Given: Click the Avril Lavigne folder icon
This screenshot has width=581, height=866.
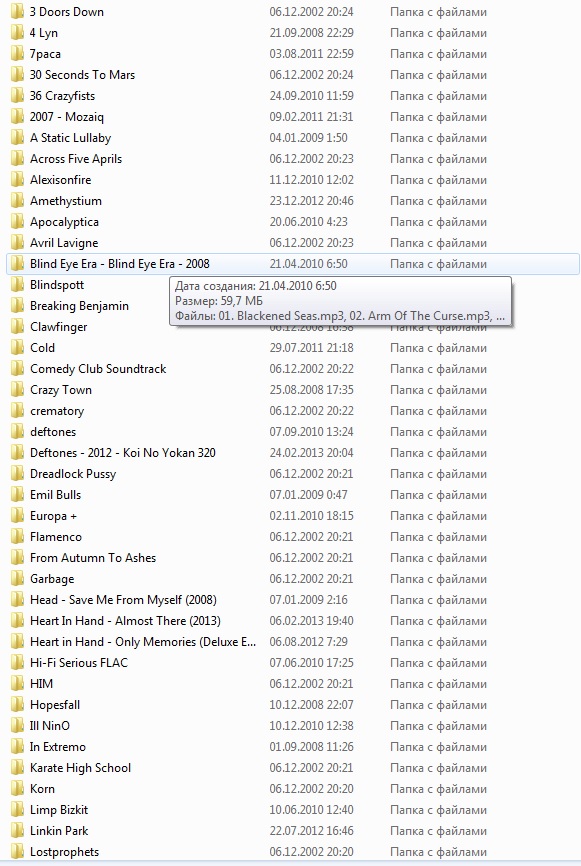Looking at the screenshot, I should 18,242.
